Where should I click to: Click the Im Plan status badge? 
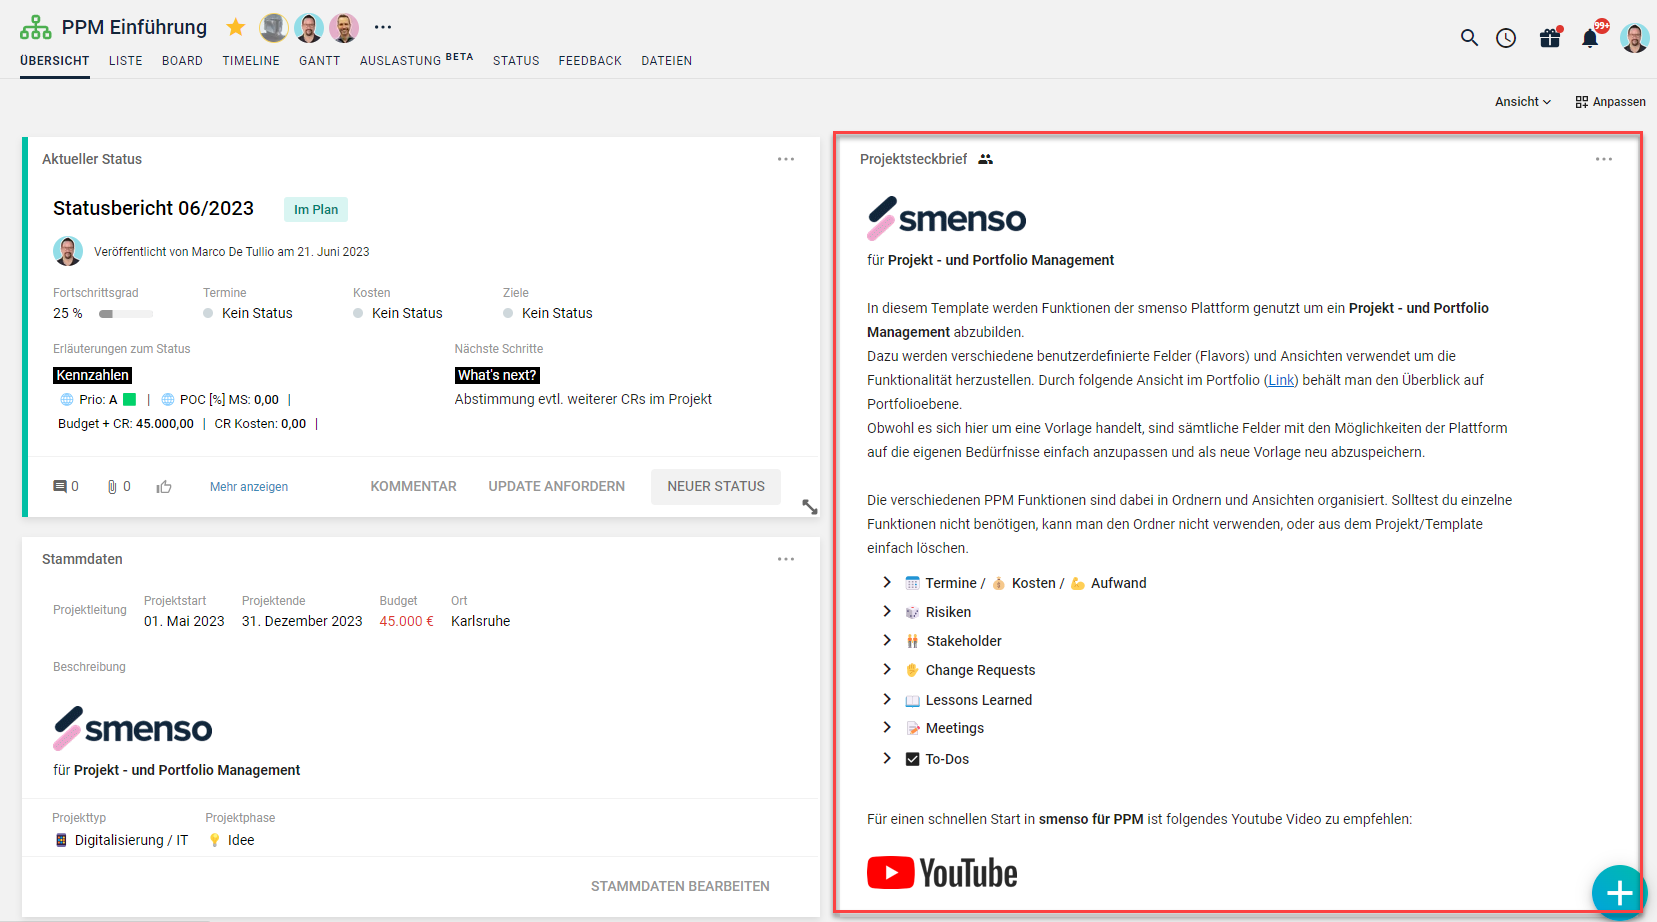pyautogui.click(x=316, y=209)
